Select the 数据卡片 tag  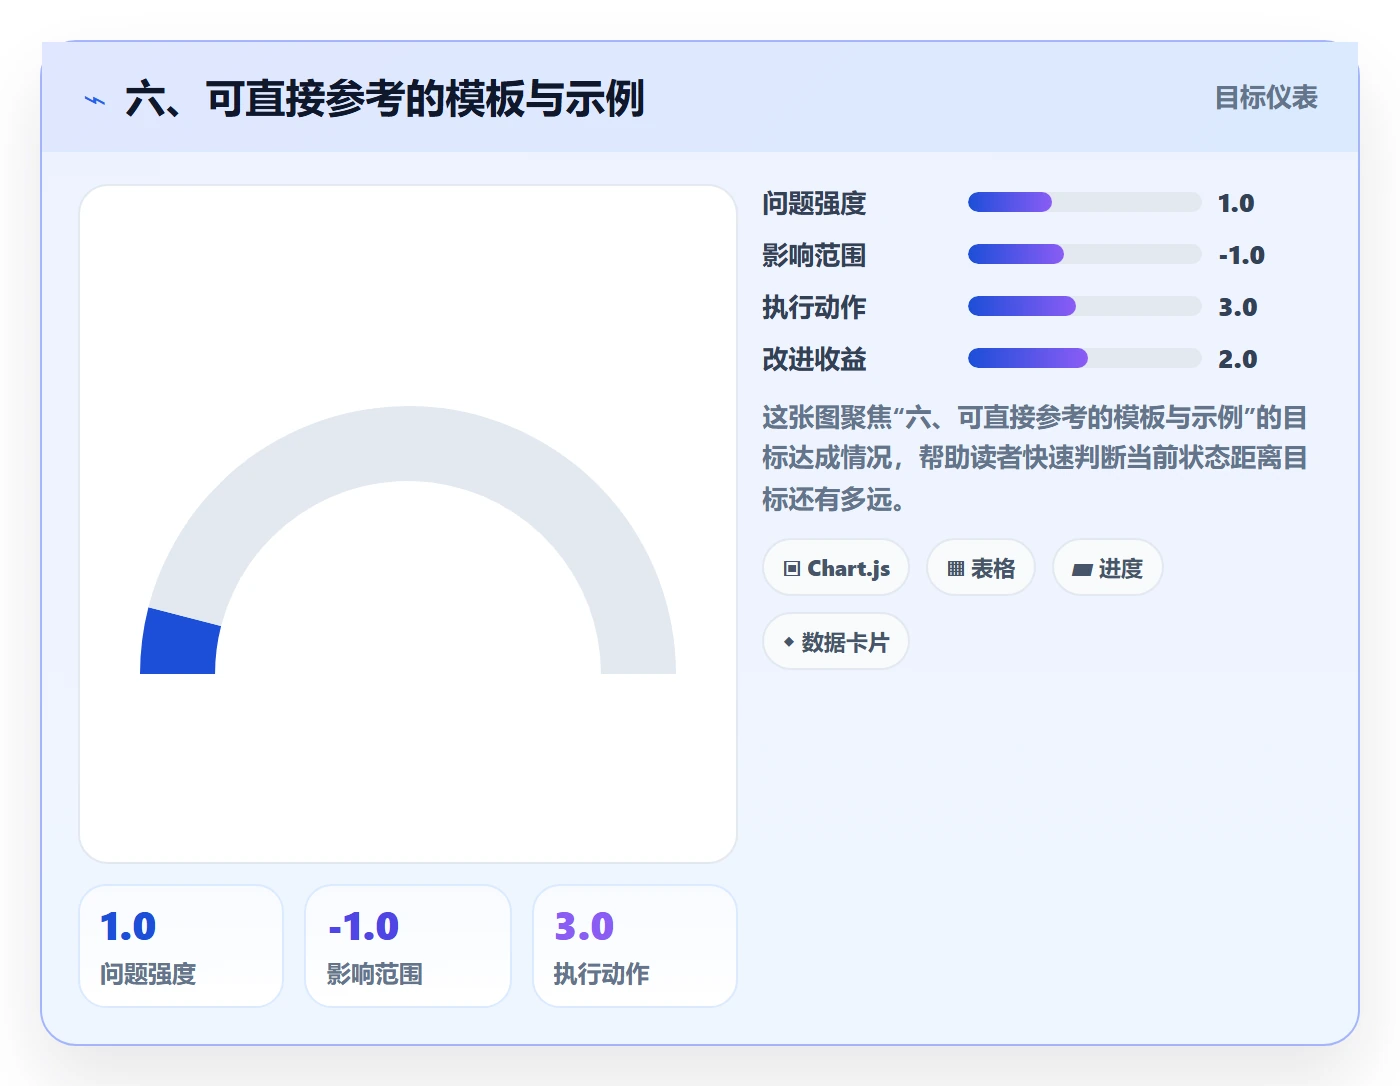pos(836,642)
